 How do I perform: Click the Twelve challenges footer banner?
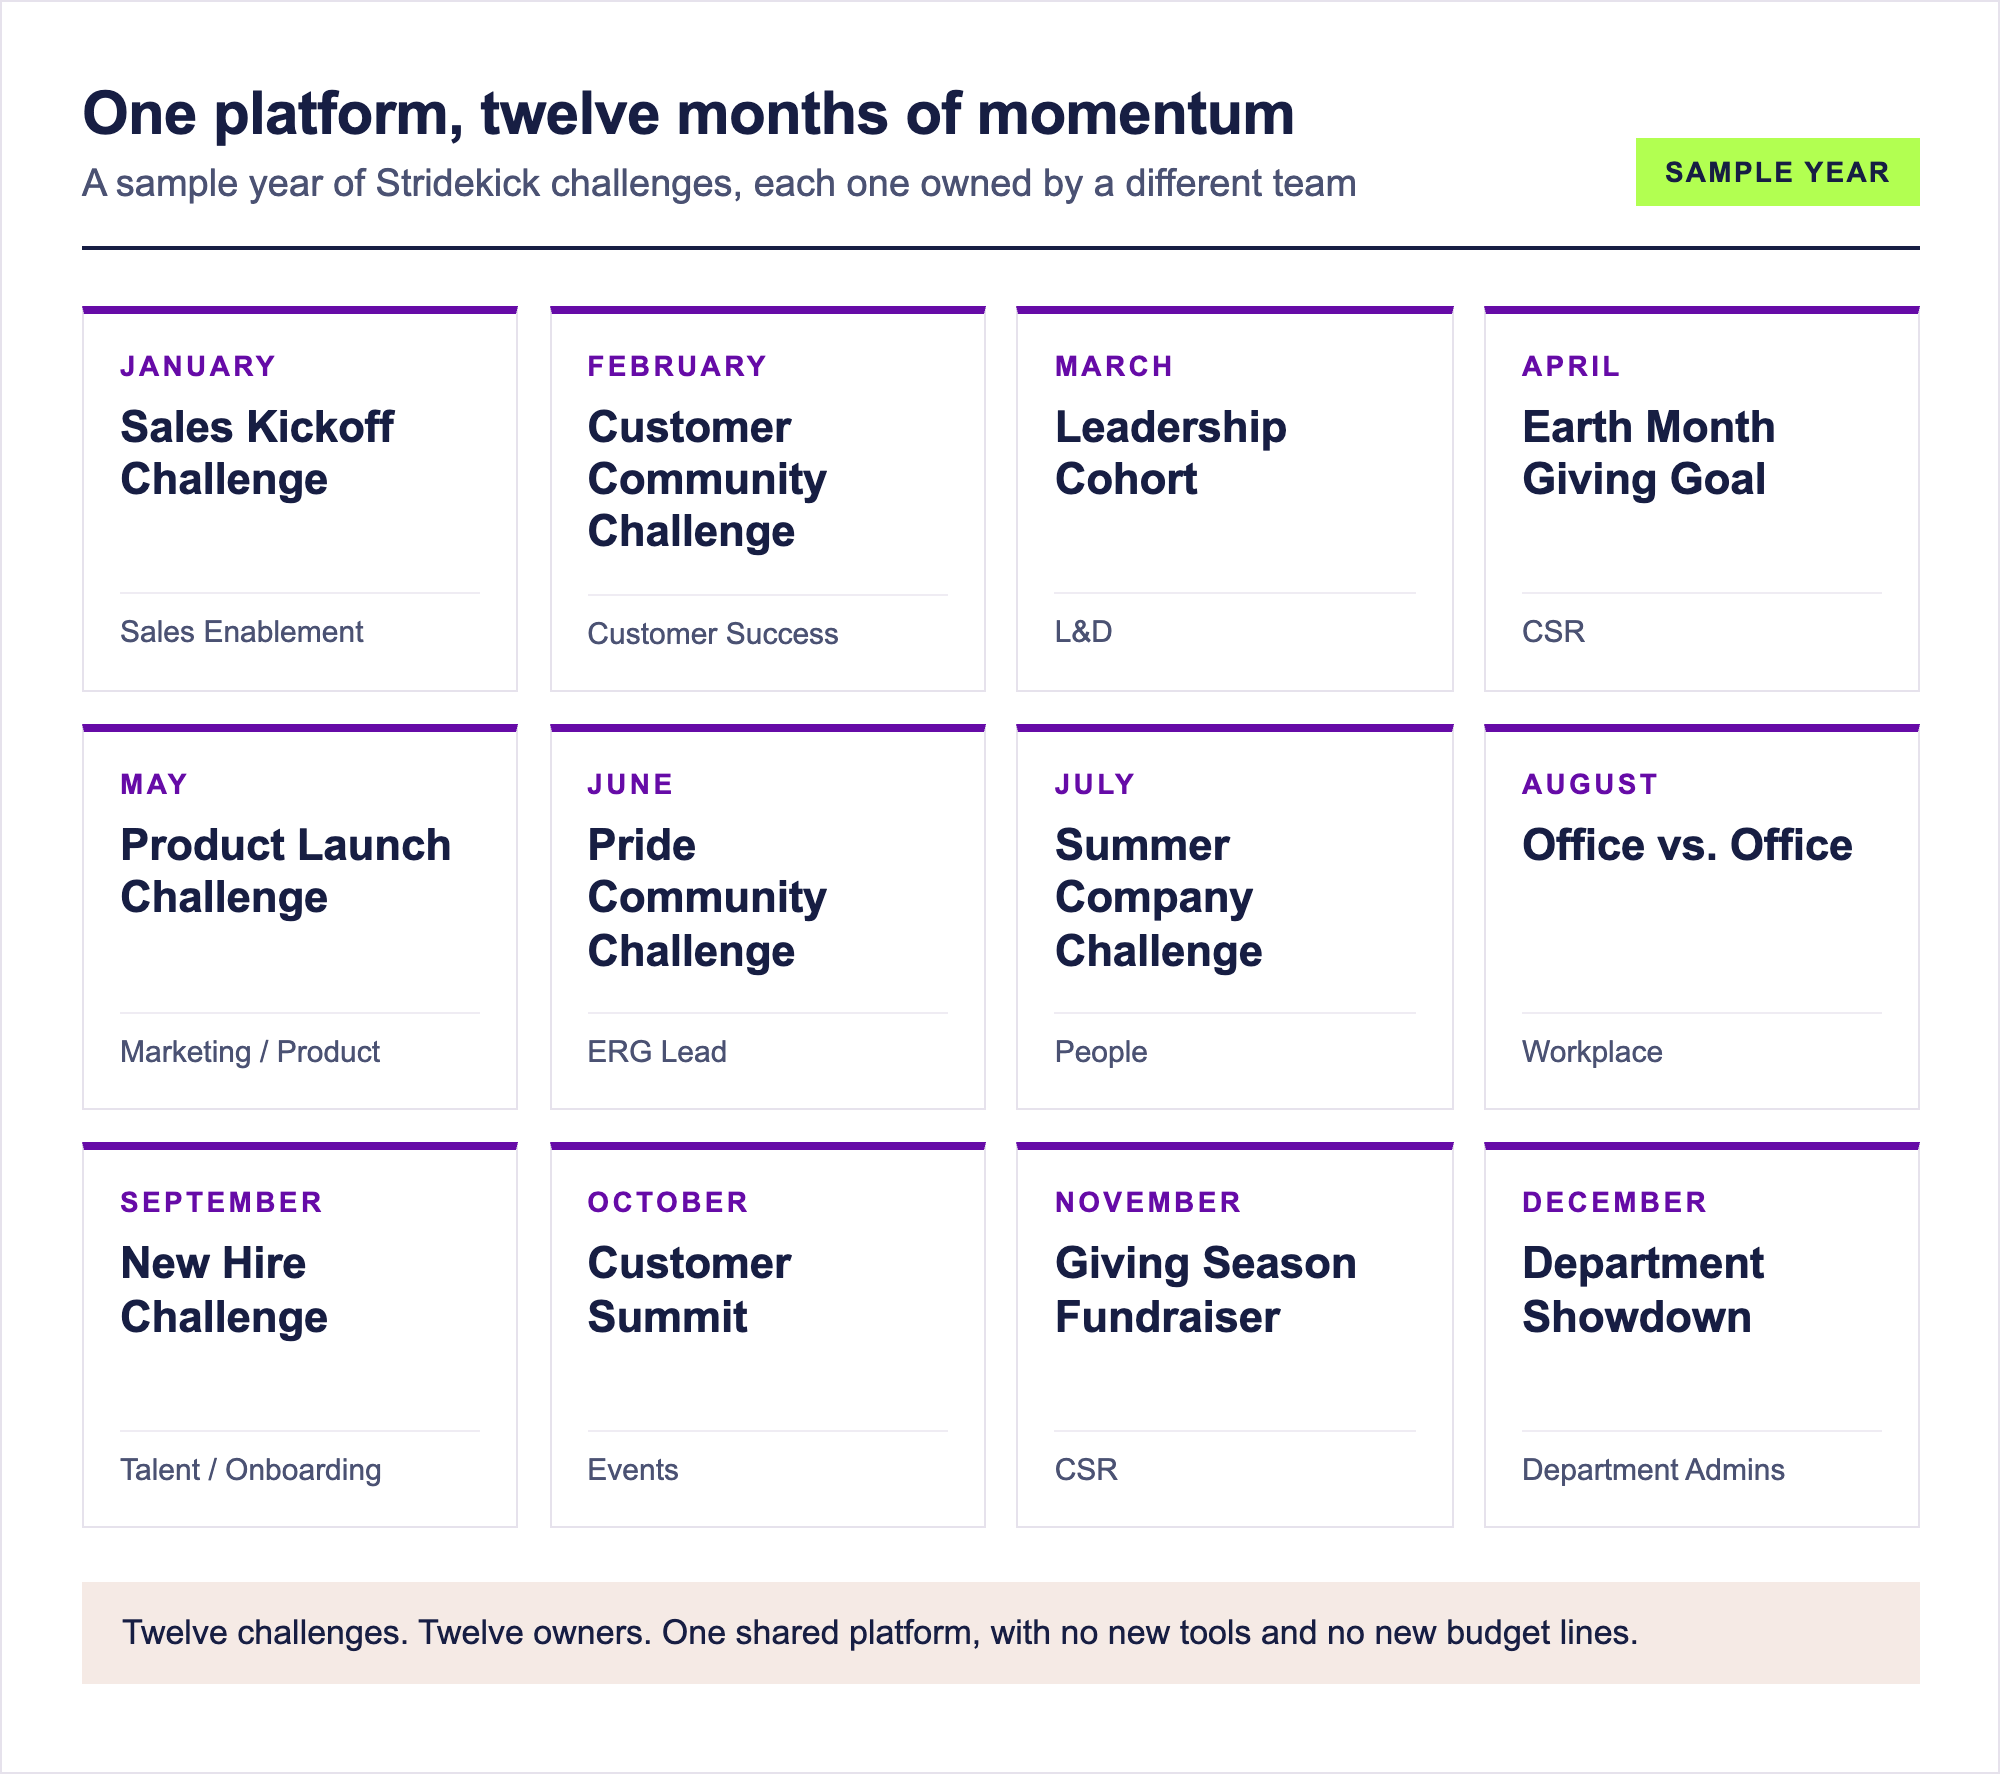(x=1001, y=1633)
